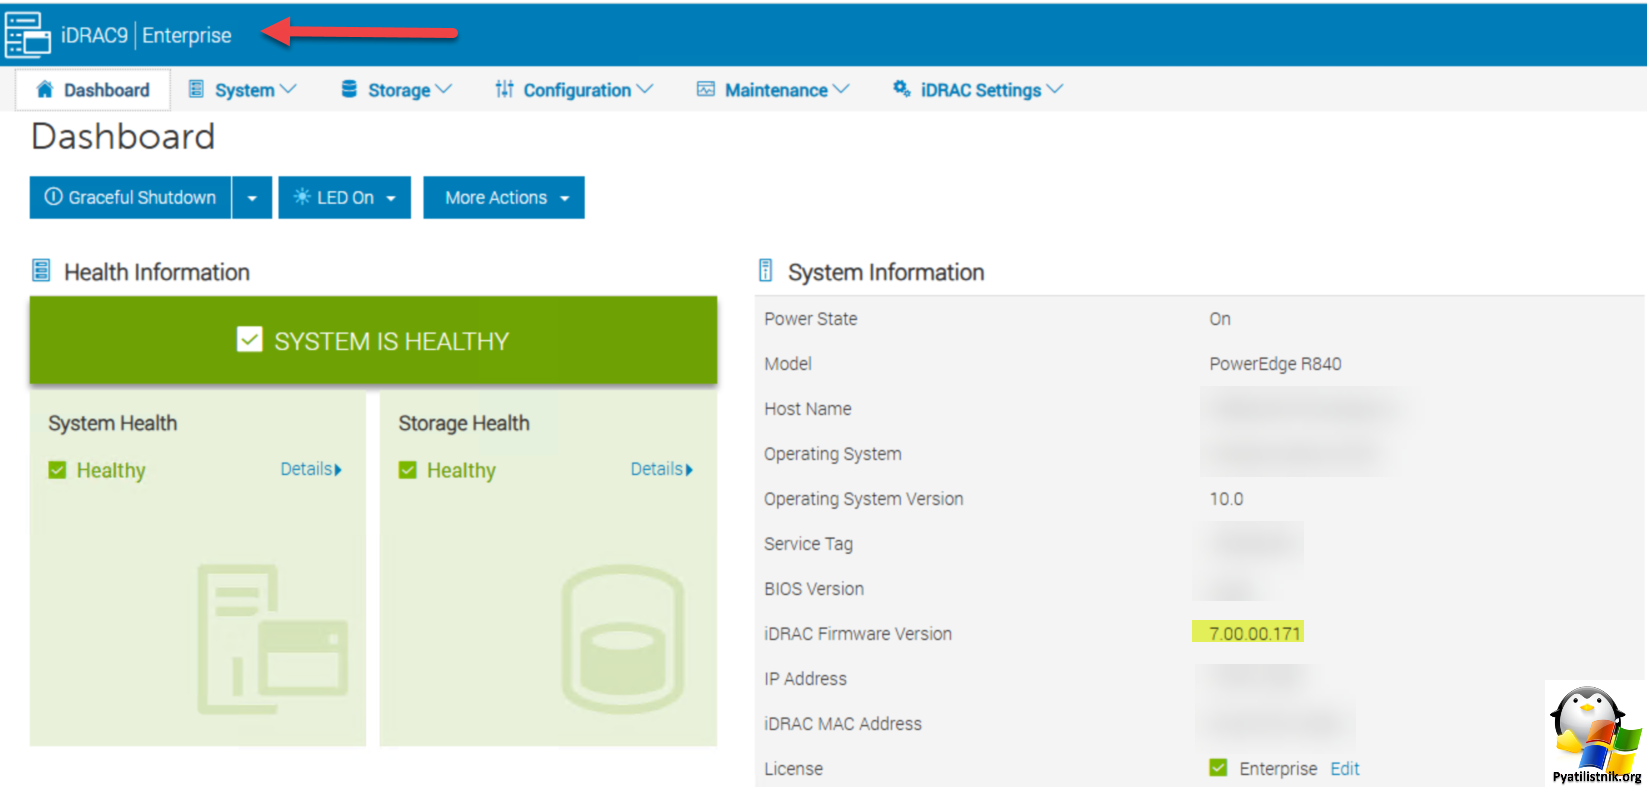
Task: Click the System Health card title
Action: click(x=113, y=423)
